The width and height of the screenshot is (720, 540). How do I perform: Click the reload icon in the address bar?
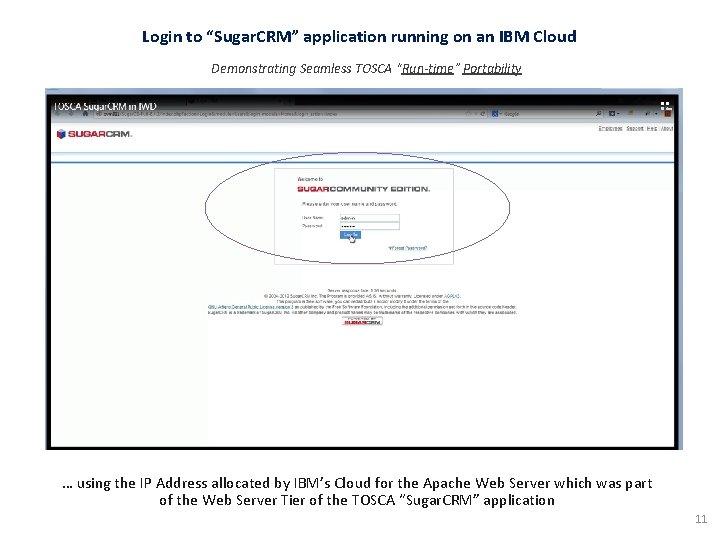(483, 113)
